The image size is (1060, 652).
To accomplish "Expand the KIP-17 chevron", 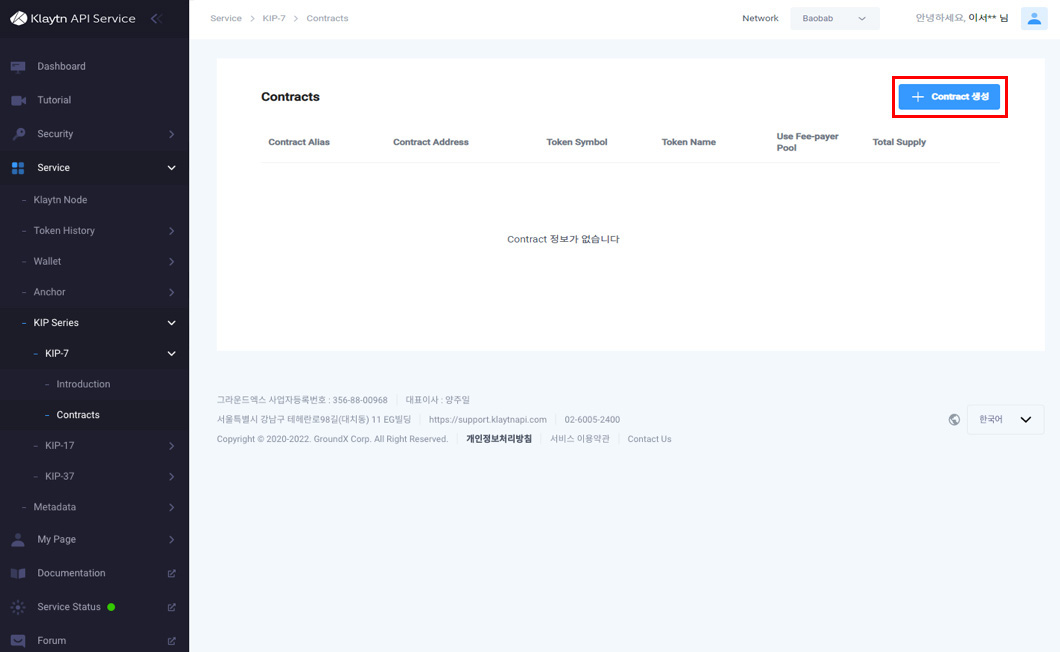I will tap(172, 446).
